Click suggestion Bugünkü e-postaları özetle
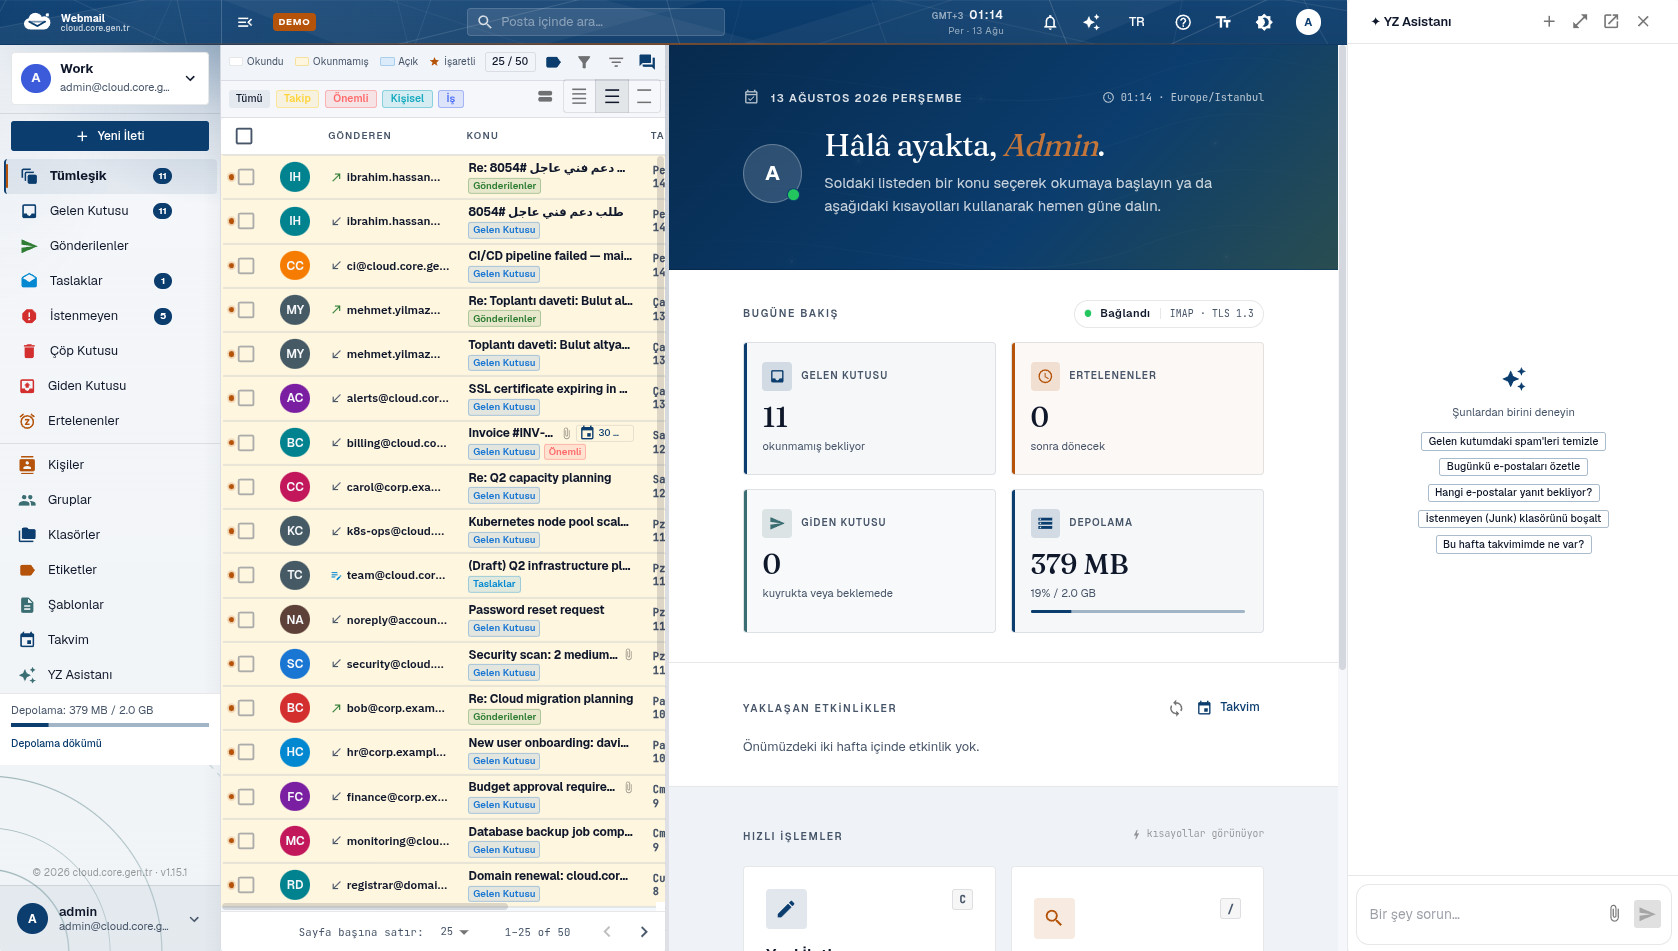Screen dimensions: 1678x951 click(1513, 467)
